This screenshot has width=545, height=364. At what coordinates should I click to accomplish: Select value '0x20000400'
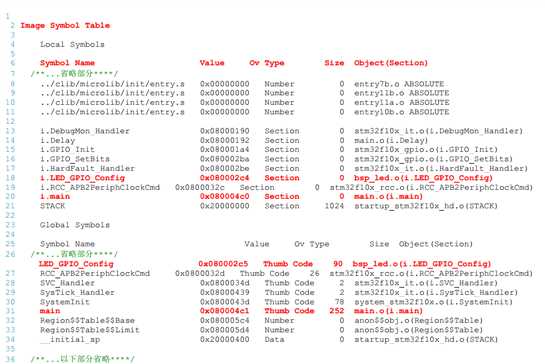click(225, 339)
